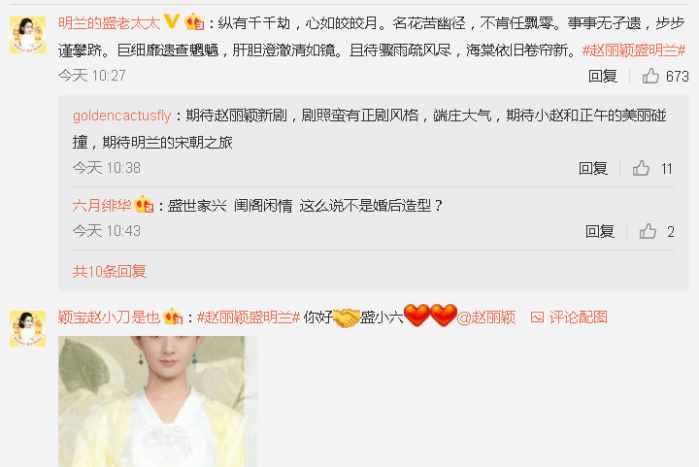This screenshot has height=467, width=699.
Task: Click the badge beside 明兰的盛老太太 username
Action: [x=194, y=22]
